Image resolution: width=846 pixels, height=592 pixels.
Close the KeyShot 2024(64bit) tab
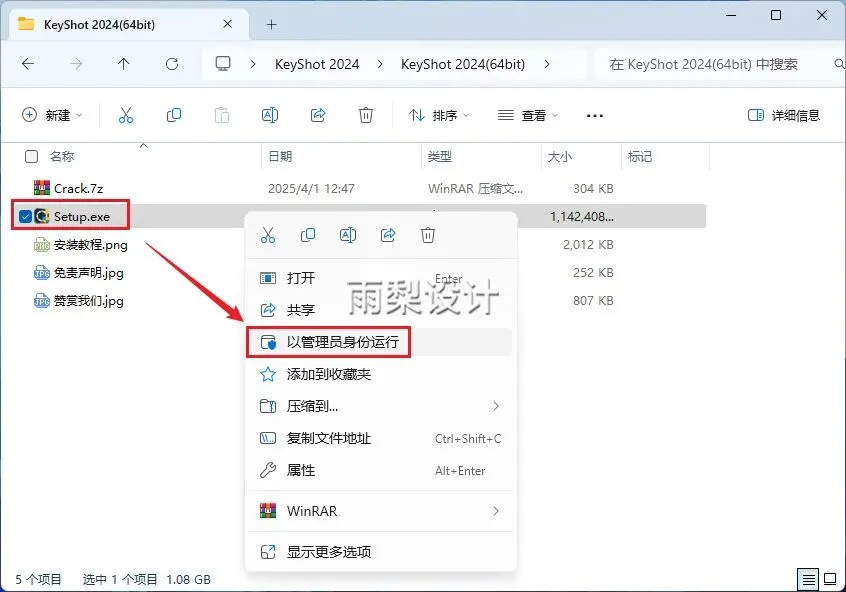(228, 24)
